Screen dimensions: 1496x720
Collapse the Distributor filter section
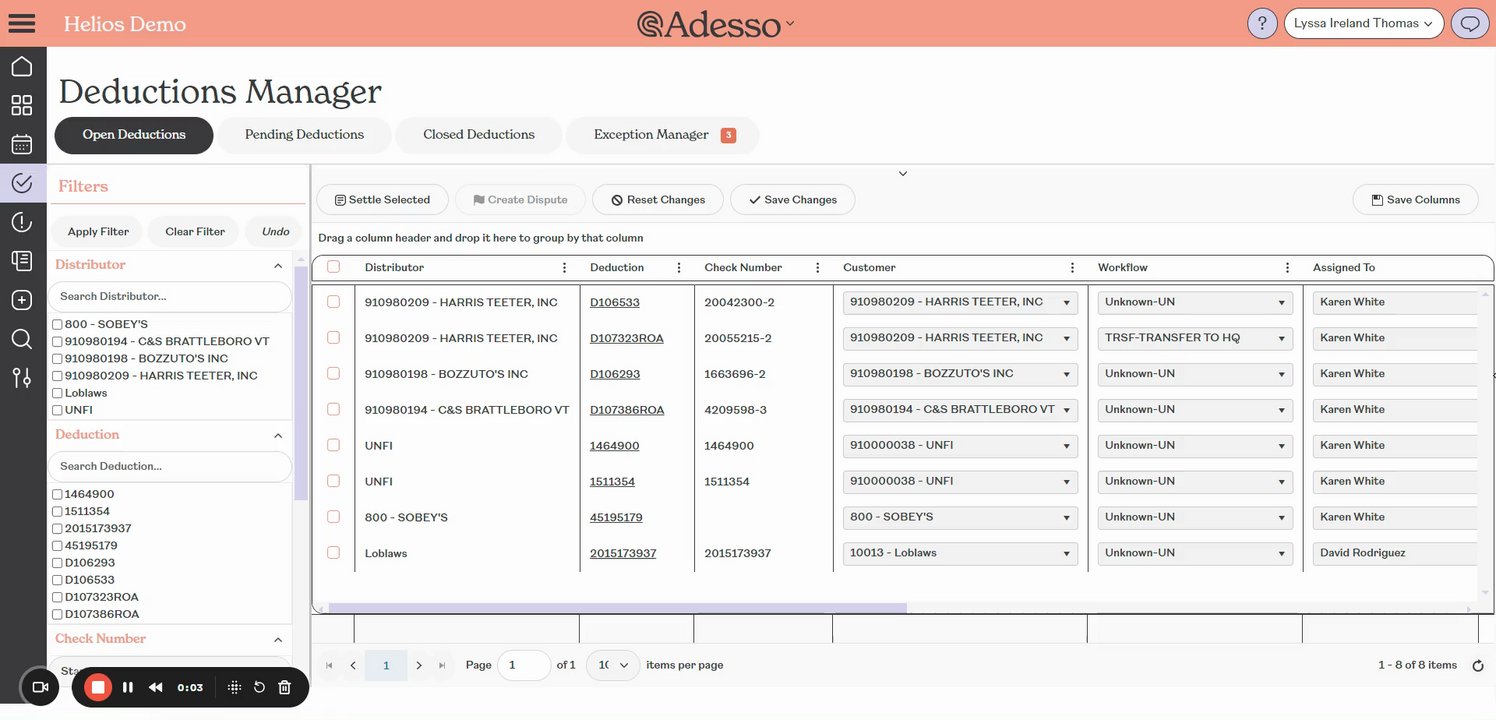coord(278,266)
